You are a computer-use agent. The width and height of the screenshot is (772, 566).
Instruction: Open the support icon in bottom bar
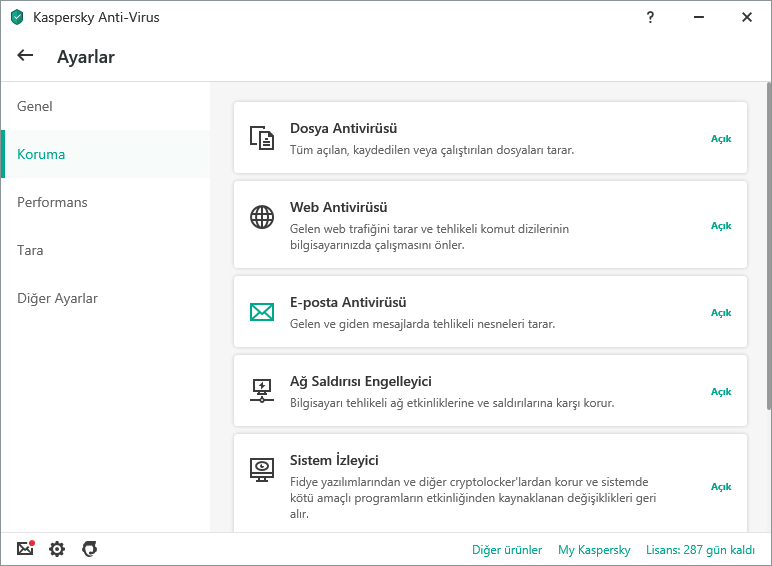pyautogui.click(x=90, y=549)
